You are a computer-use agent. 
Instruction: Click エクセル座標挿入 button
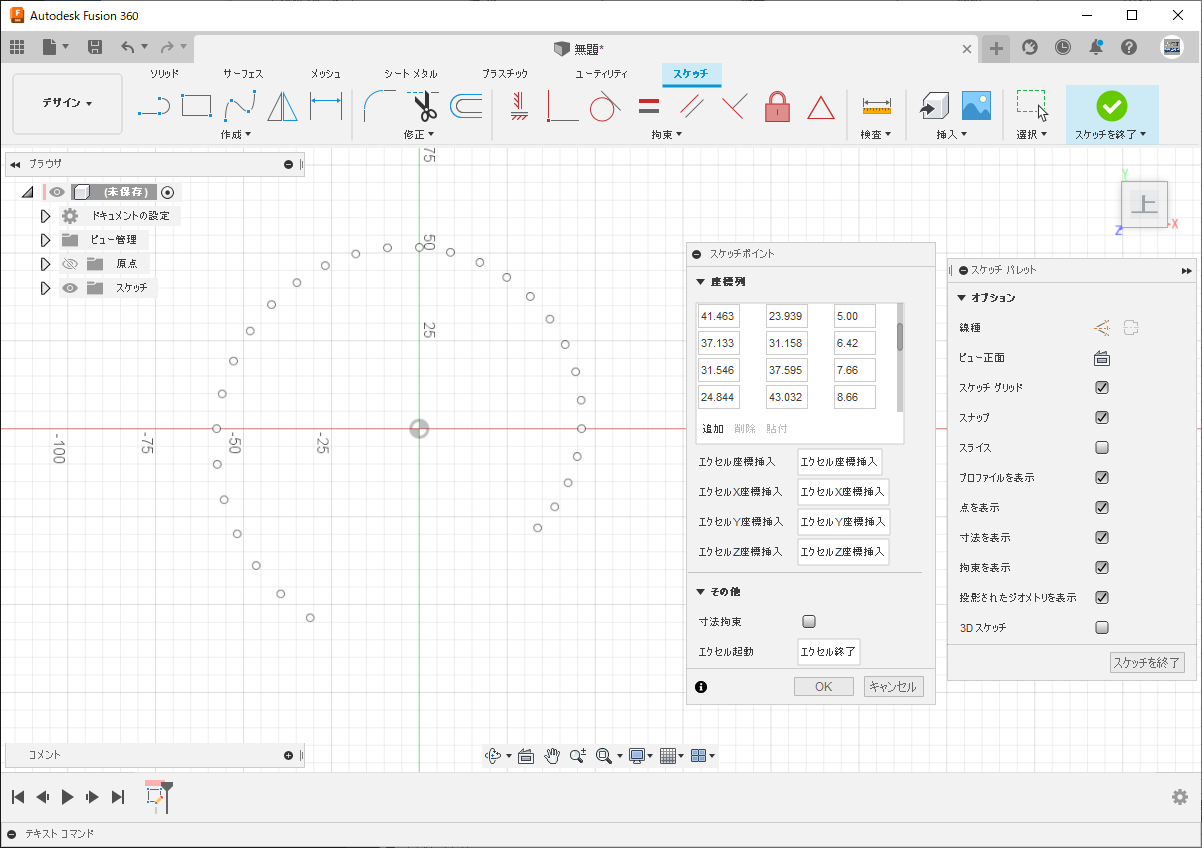click(x=840, y=462)
